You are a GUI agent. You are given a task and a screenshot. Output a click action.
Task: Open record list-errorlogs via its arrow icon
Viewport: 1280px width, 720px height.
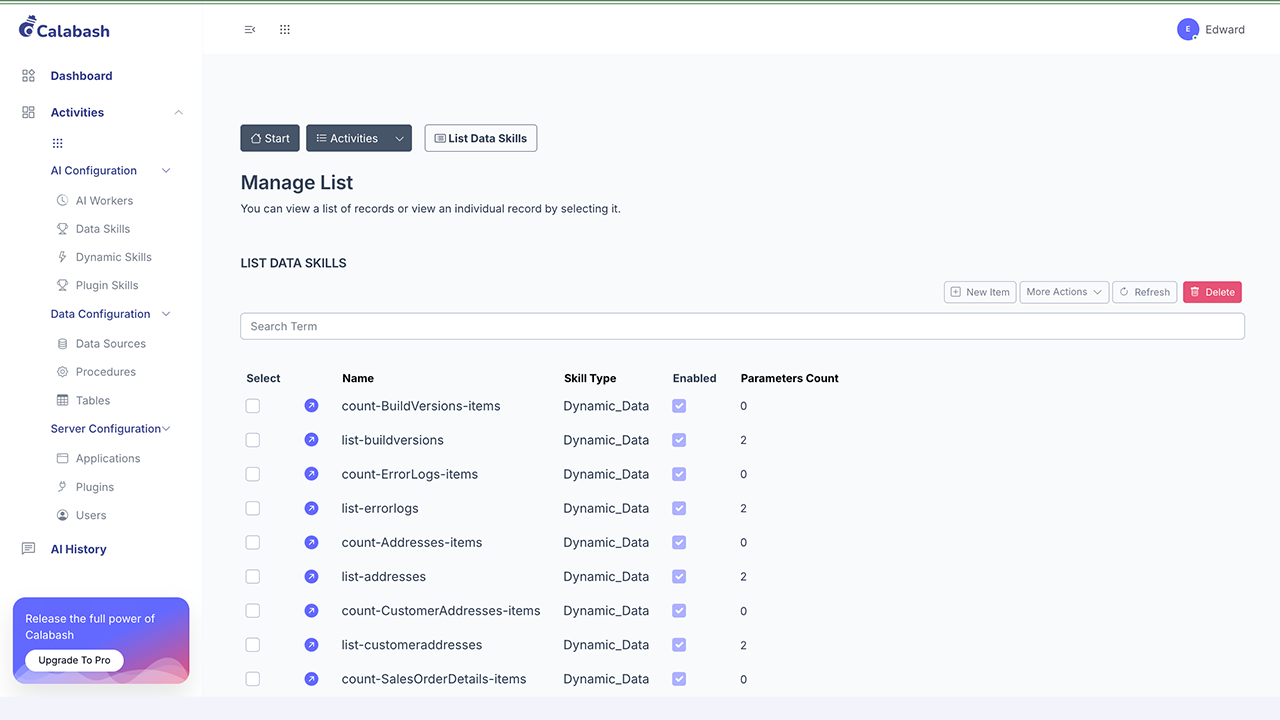[311, 508]
